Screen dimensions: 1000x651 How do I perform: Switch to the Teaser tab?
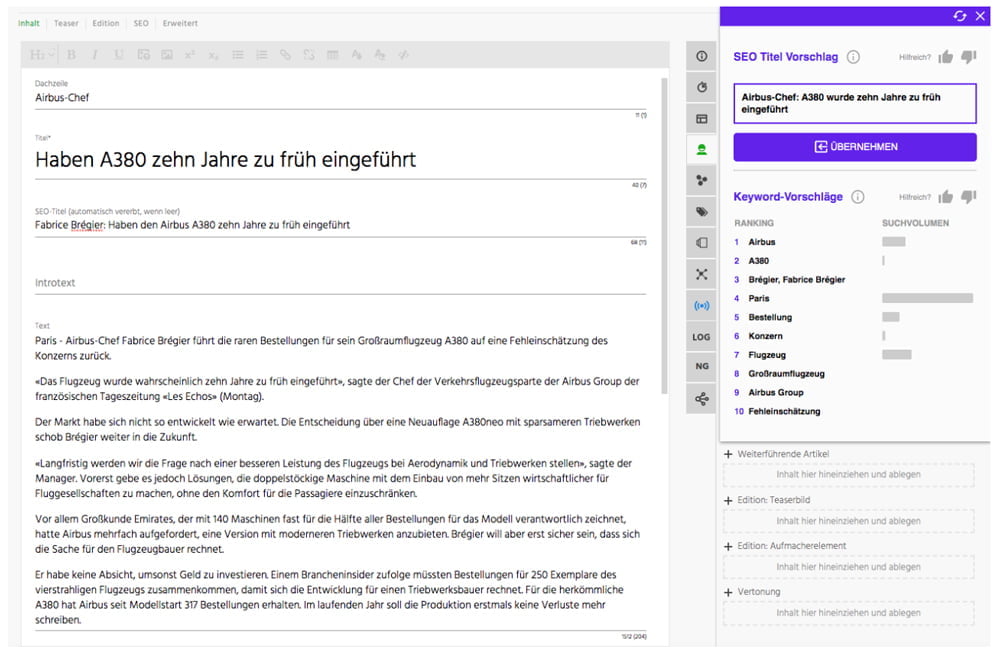[66, 23]
